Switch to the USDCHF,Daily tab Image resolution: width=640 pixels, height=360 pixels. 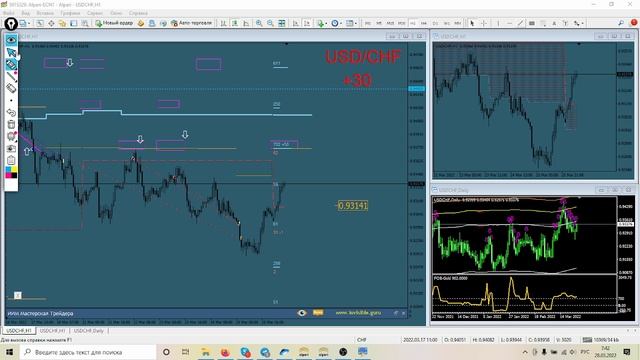point(89,331)
